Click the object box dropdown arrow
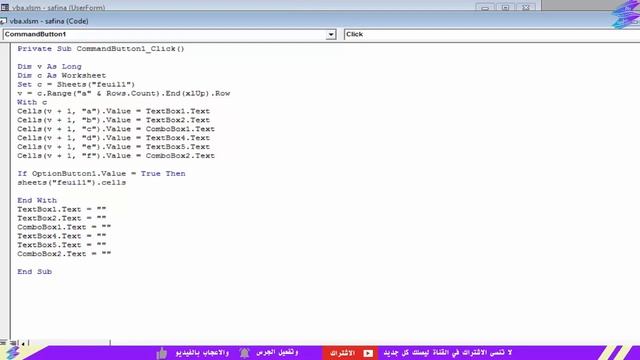This screenshot has width=640, height=360. coord(331,35)
